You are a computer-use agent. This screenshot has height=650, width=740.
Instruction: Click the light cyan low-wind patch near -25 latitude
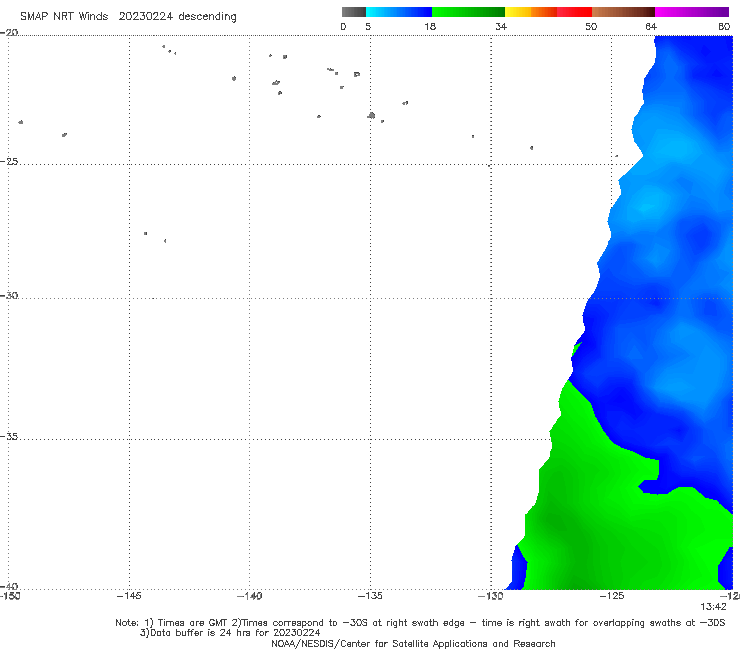point(677,144)
